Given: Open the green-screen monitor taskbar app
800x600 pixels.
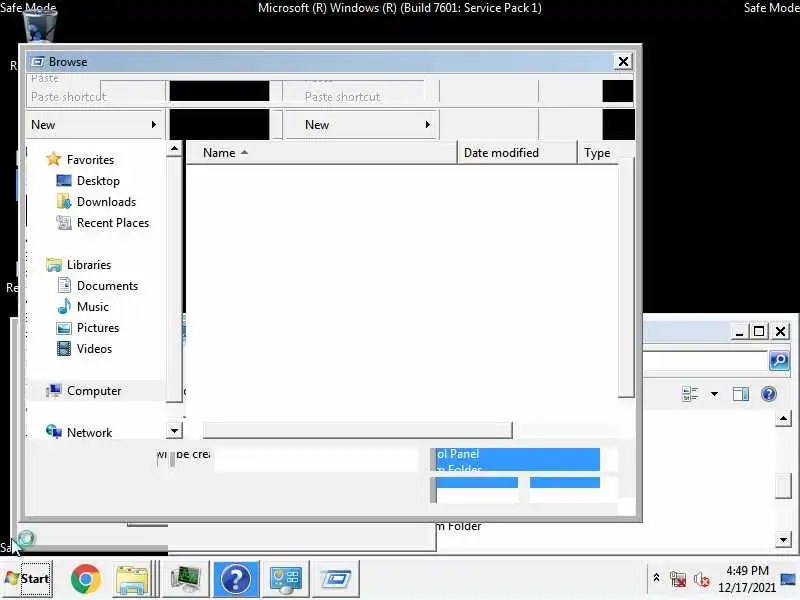Looking at the screenshot, I should 185,579.
